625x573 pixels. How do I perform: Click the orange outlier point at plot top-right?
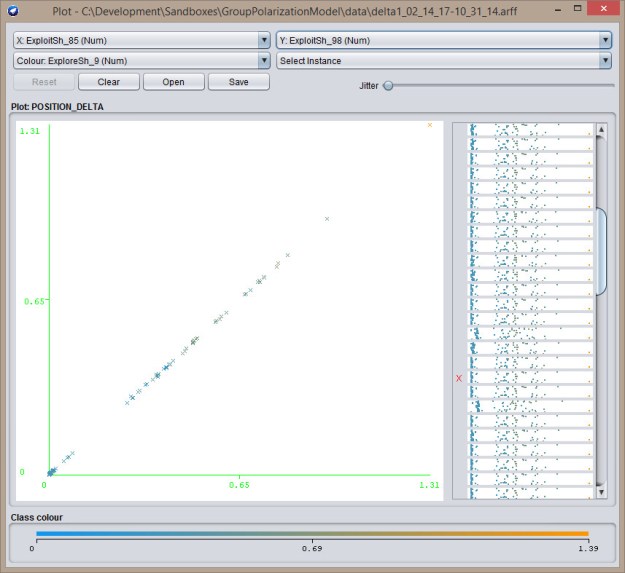pos(430,125)
